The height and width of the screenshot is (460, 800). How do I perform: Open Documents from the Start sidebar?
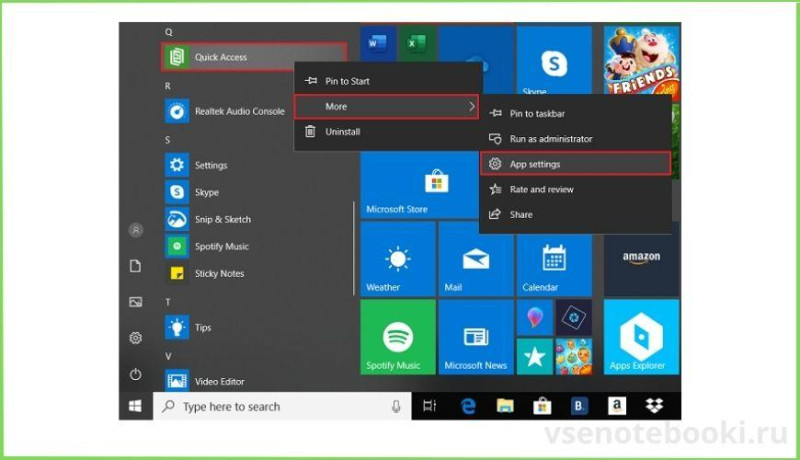coord(135,266)
